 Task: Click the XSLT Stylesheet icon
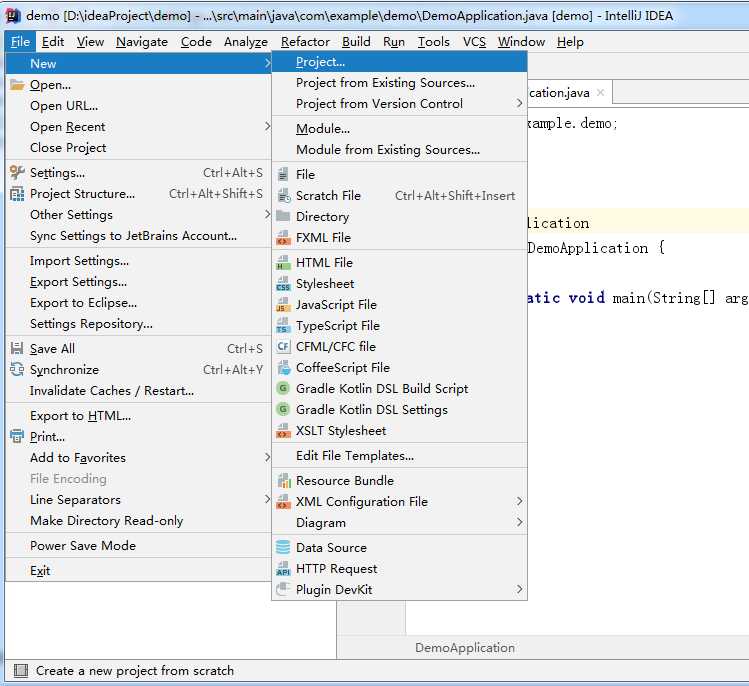coord(283,430)
